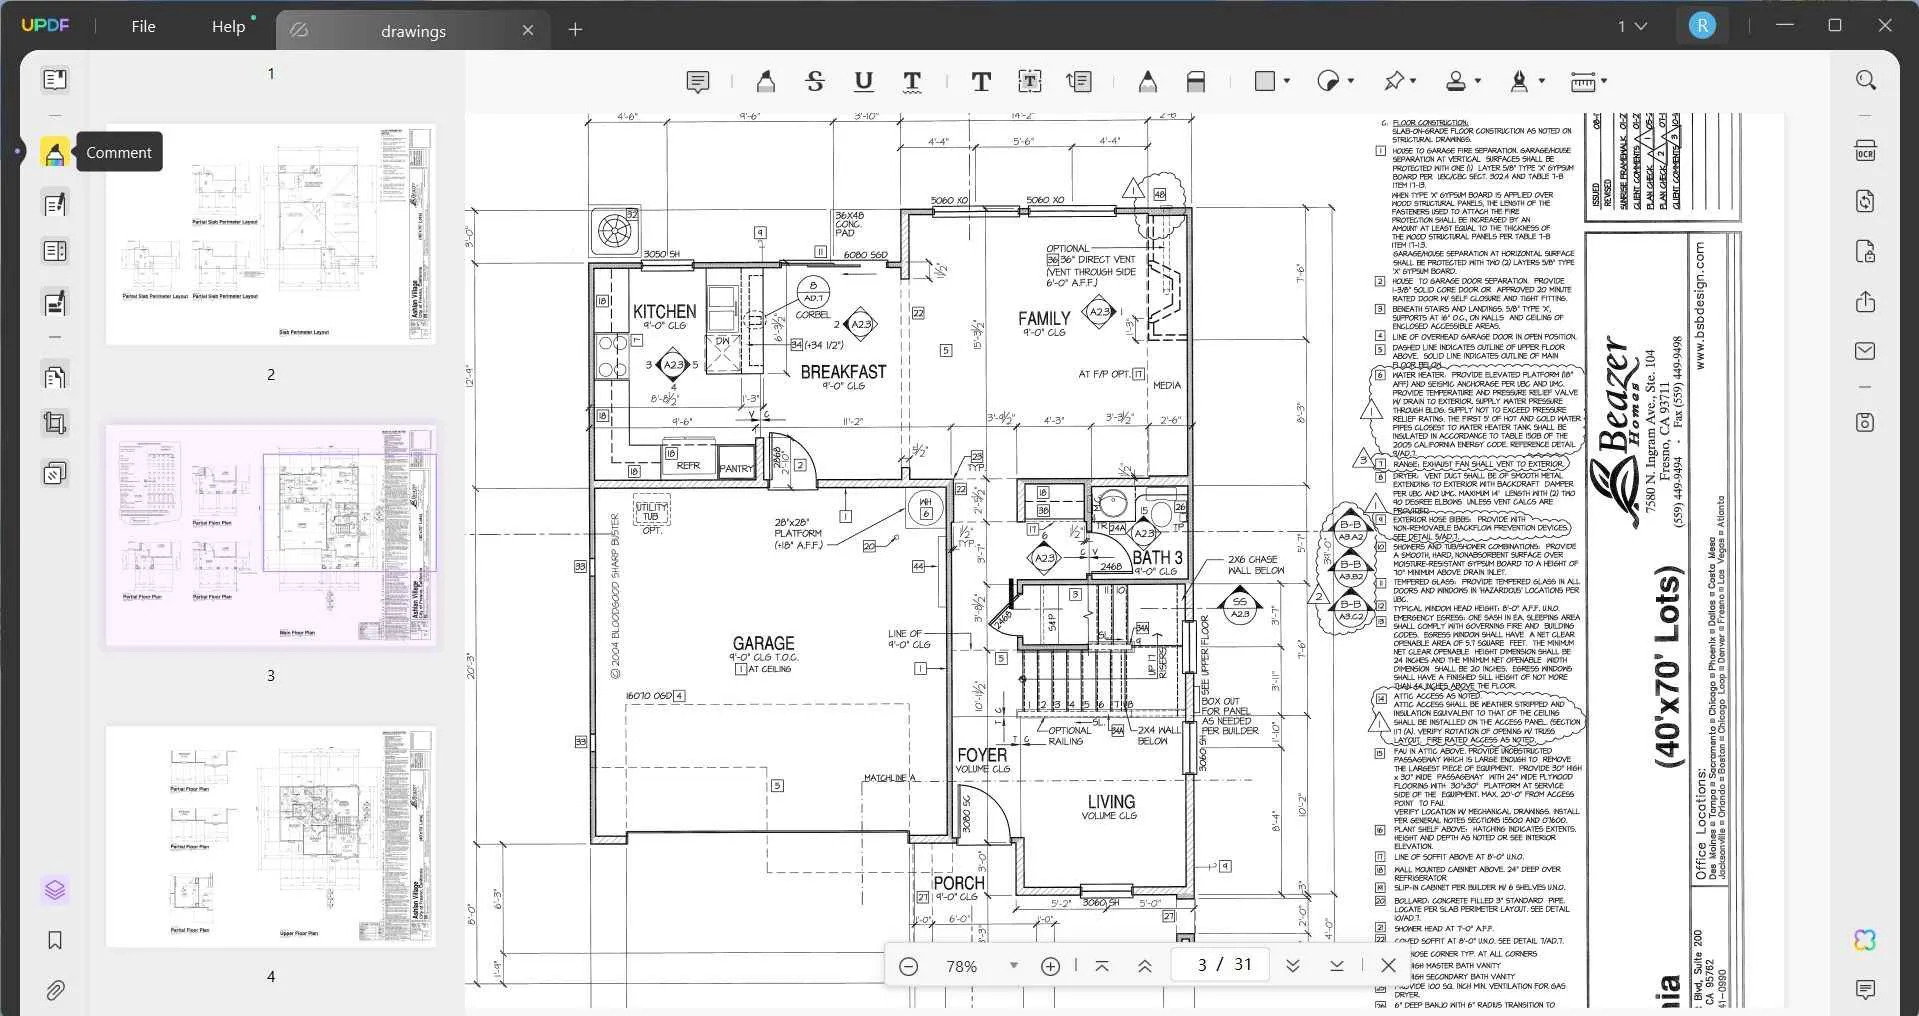Viewport: 1919px width, 1016px height.
Task: Save as other via disk icon
Action: pyautogui.click(x=1865, y=422)
